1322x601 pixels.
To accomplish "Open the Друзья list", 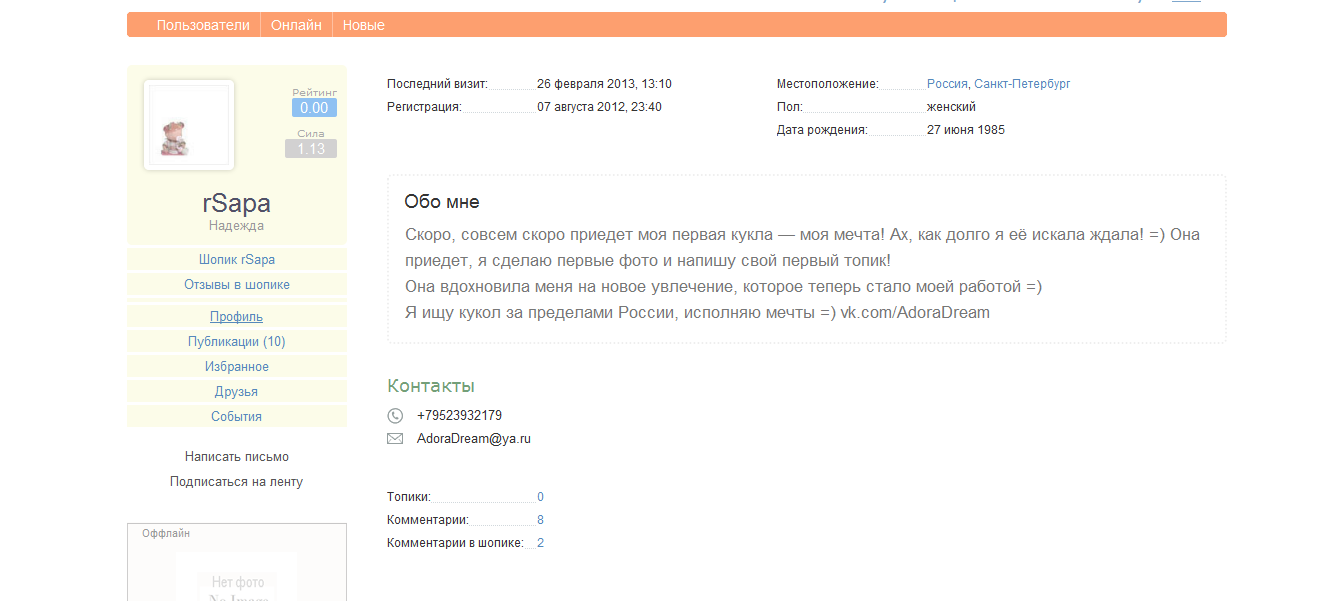I will pos(237,392).
